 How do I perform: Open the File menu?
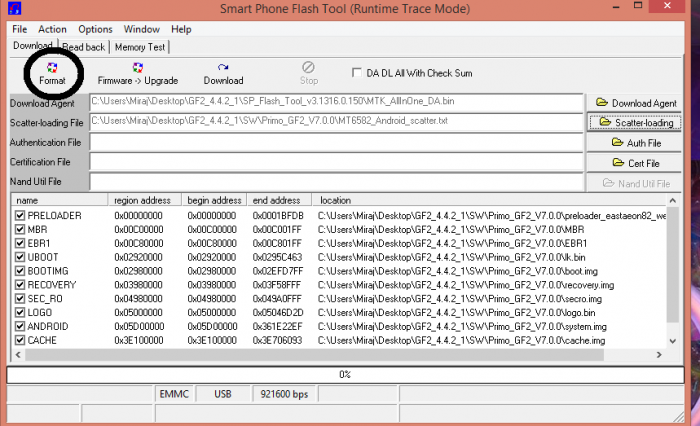[20, 30]
